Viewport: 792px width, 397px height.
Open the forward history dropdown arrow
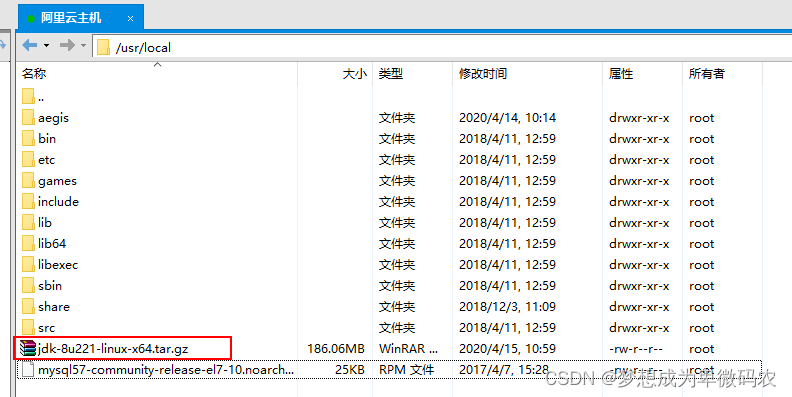(83, 45)
